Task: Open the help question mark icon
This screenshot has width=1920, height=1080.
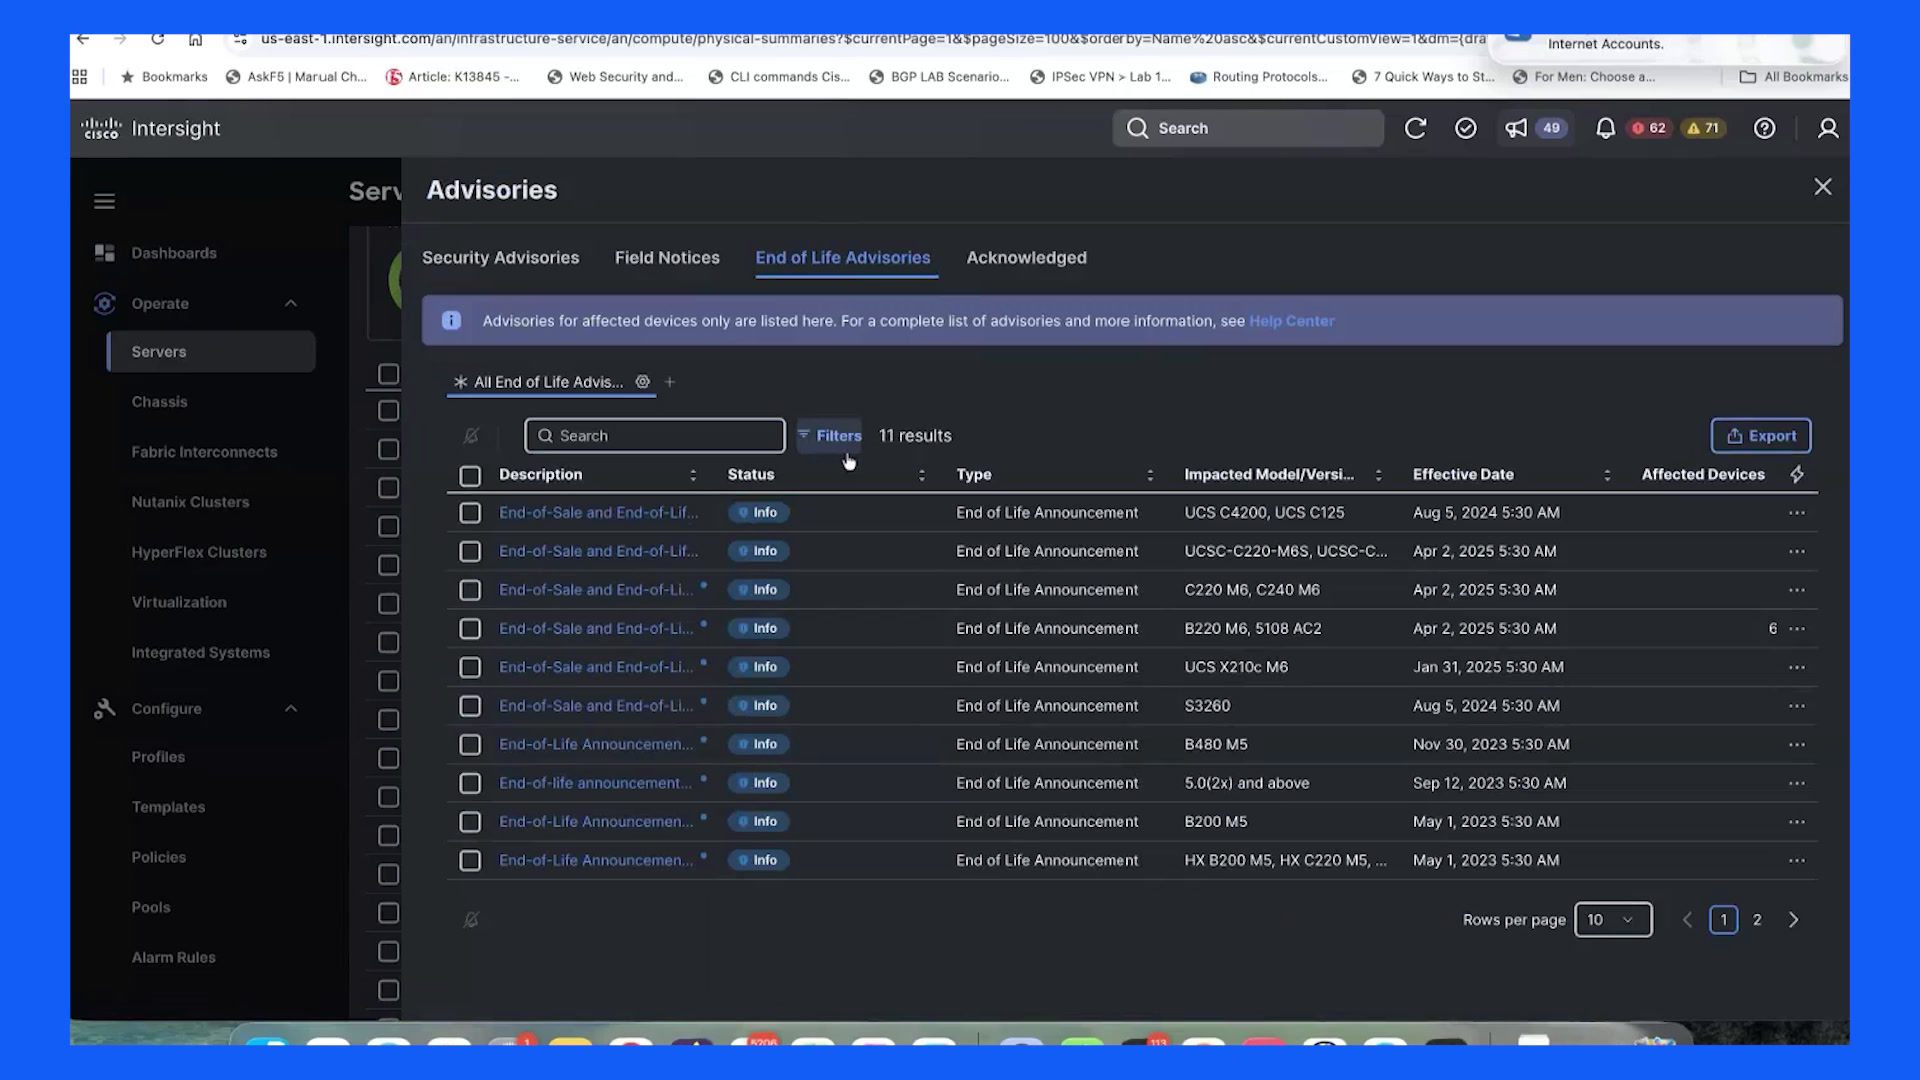Action: [x=1765, y=128]
